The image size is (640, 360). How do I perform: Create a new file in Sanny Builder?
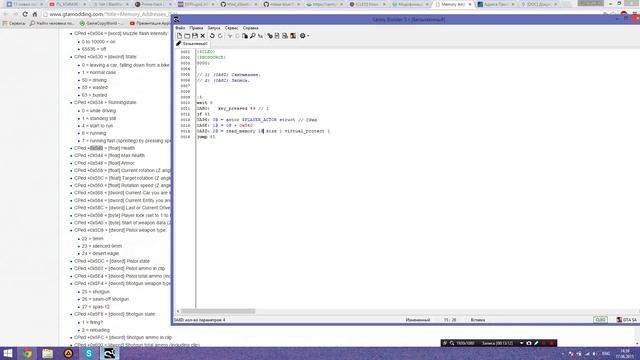(179, 36)
